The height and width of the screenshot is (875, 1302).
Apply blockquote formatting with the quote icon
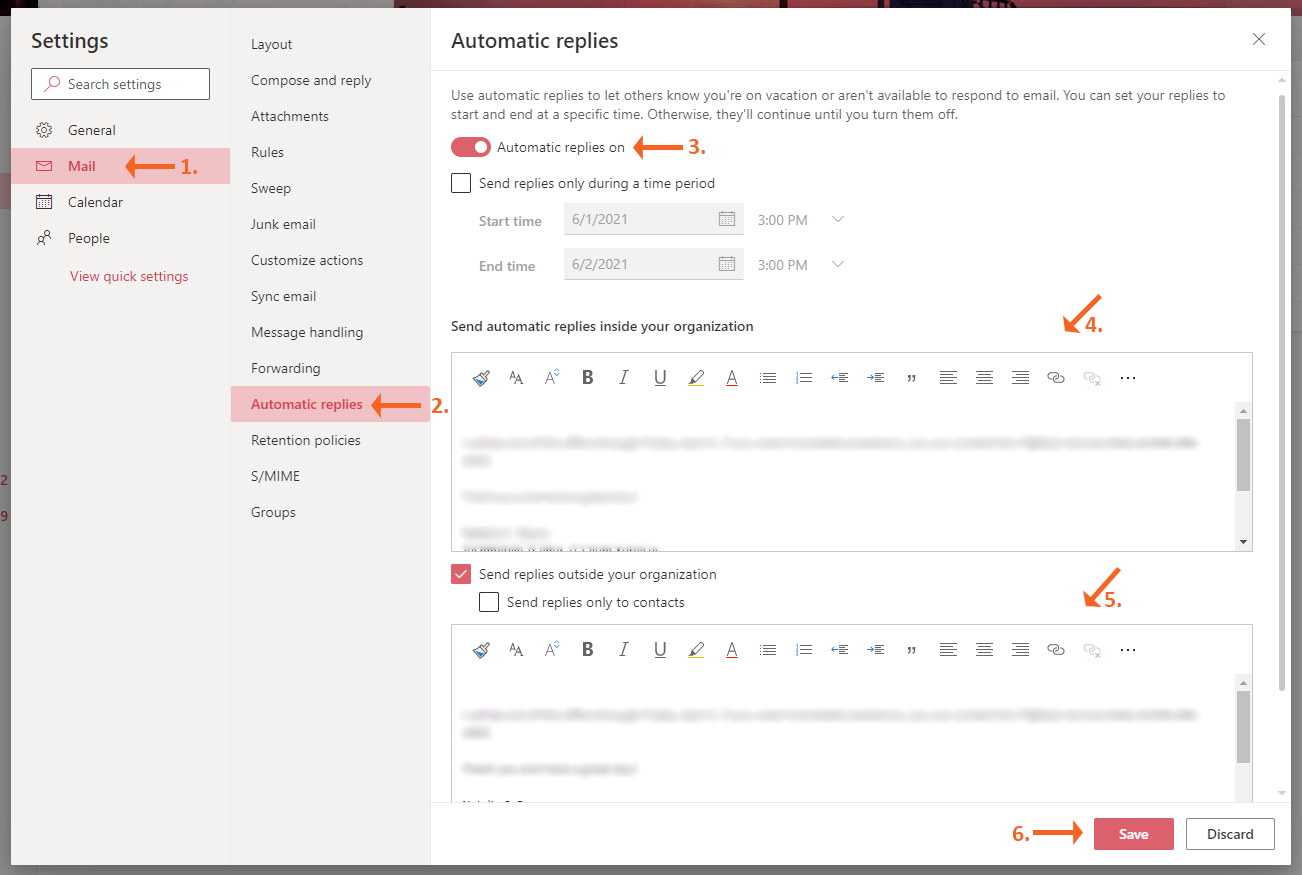[x=911, y=377]
